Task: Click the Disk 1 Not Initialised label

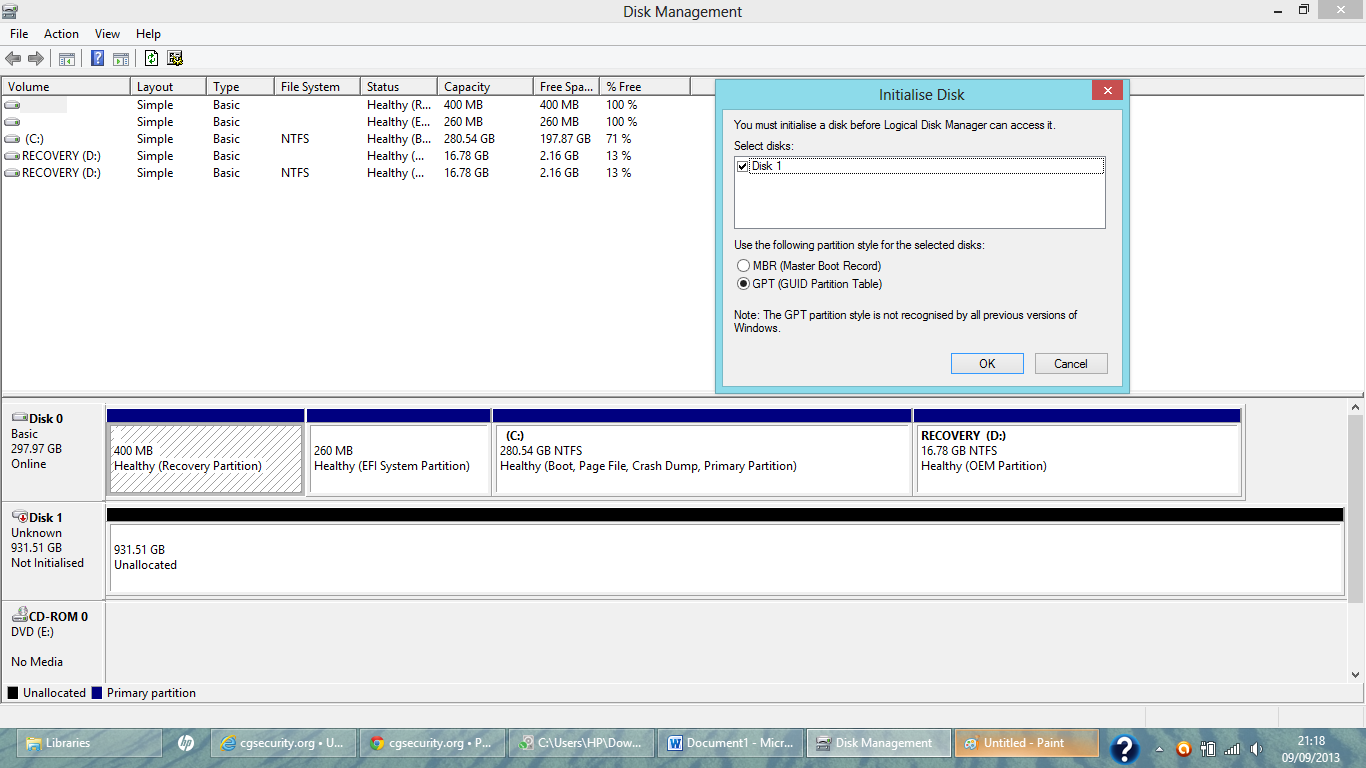Action: tap(47, 563)
